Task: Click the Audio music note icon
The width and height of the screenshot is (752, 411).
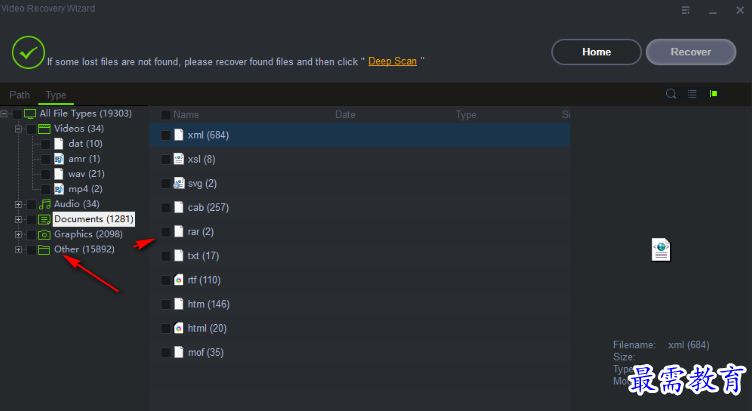Action: point(44,204)
